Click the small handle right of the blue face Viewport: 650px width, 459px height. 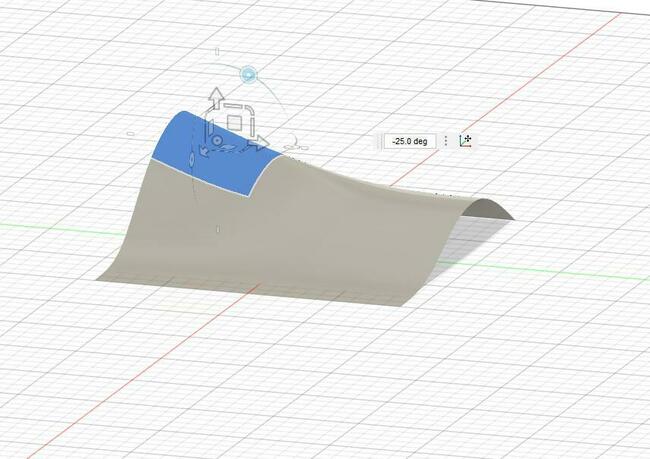pos(294,146)
